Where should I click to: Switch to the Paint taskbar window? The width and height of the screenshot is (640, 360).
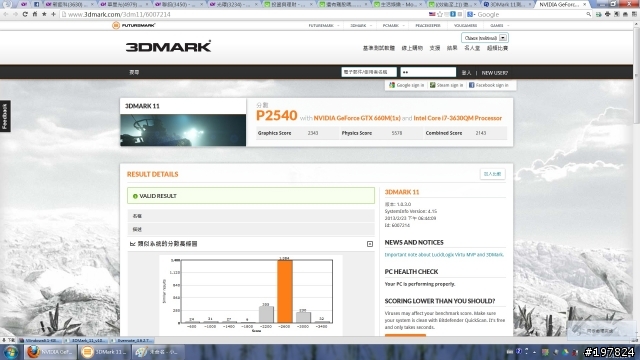[x=158, y=352]
